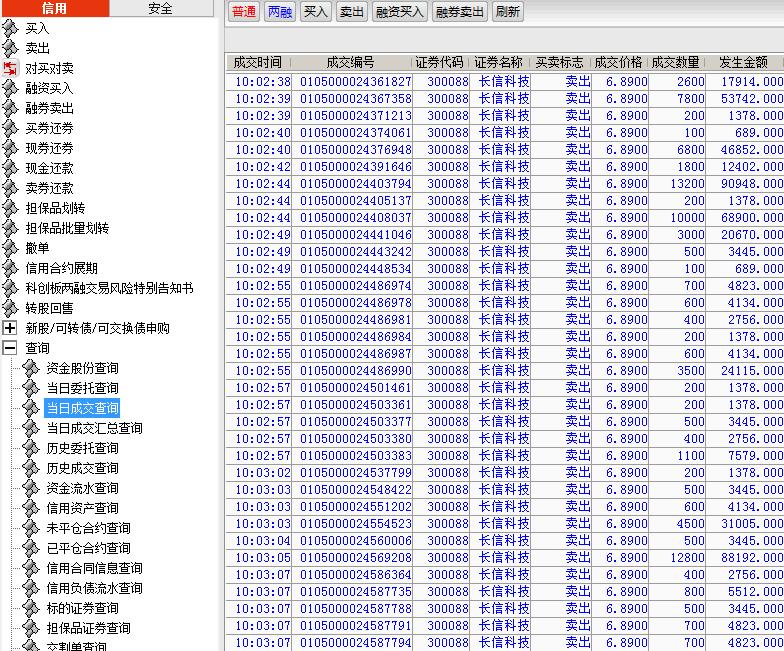The width and height of the screenshot is (784, 651).
Task: Click the 刷新 refresh button
Action: [508, 12]
